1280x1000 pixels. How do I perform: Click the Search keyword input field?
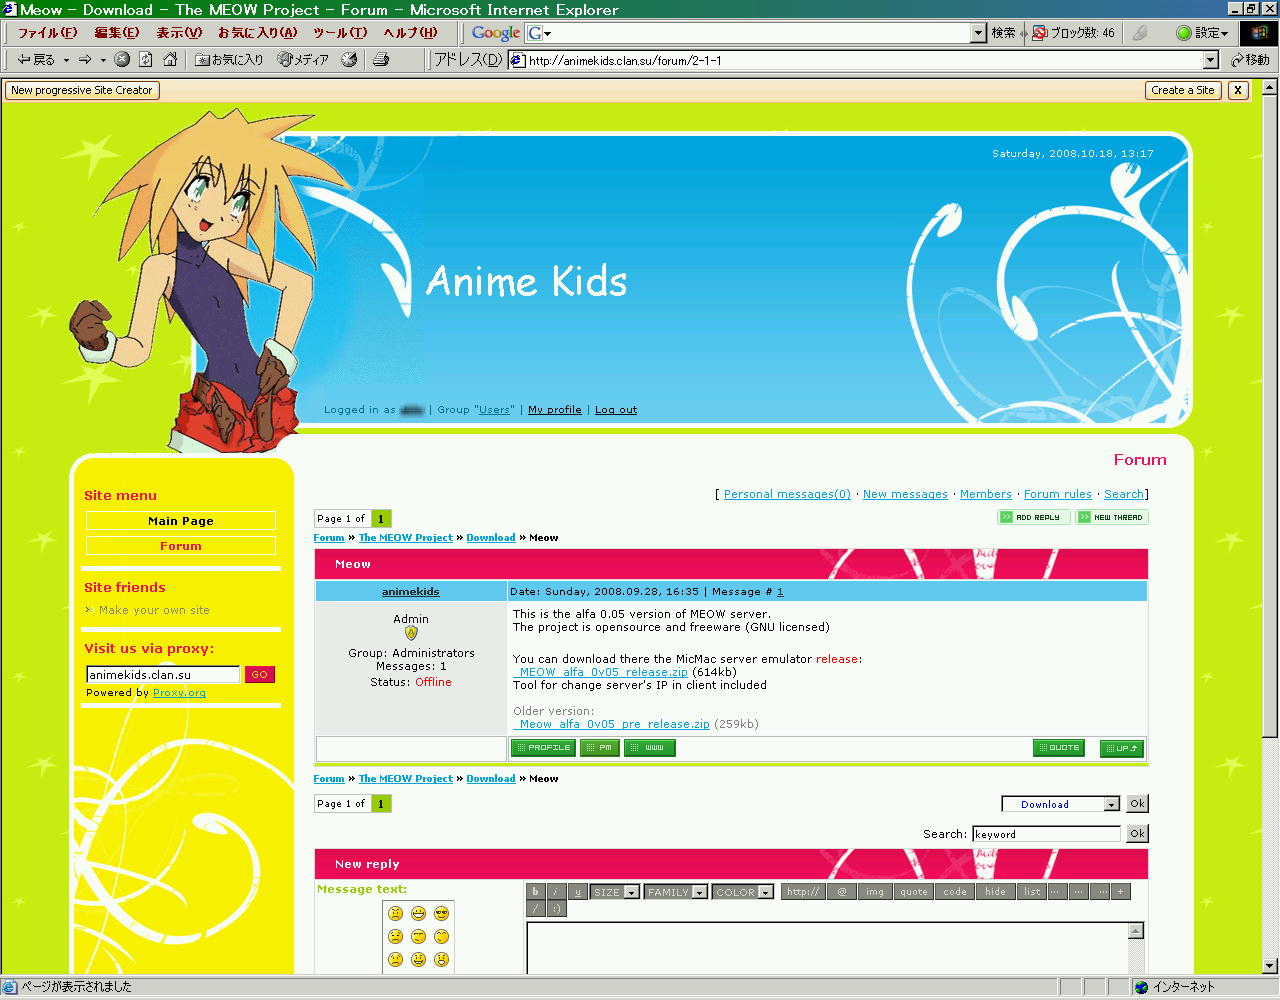(x=1047, y=834)
